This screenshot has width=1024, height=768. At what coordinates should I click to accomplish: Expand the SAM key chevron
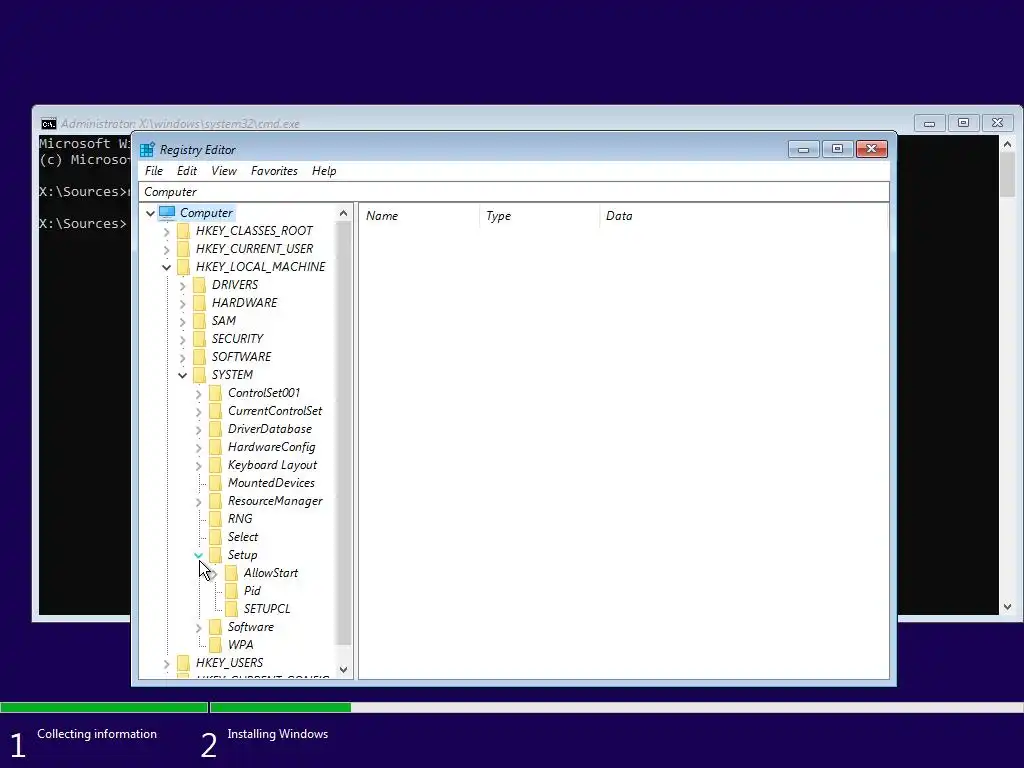click(182, 321)
